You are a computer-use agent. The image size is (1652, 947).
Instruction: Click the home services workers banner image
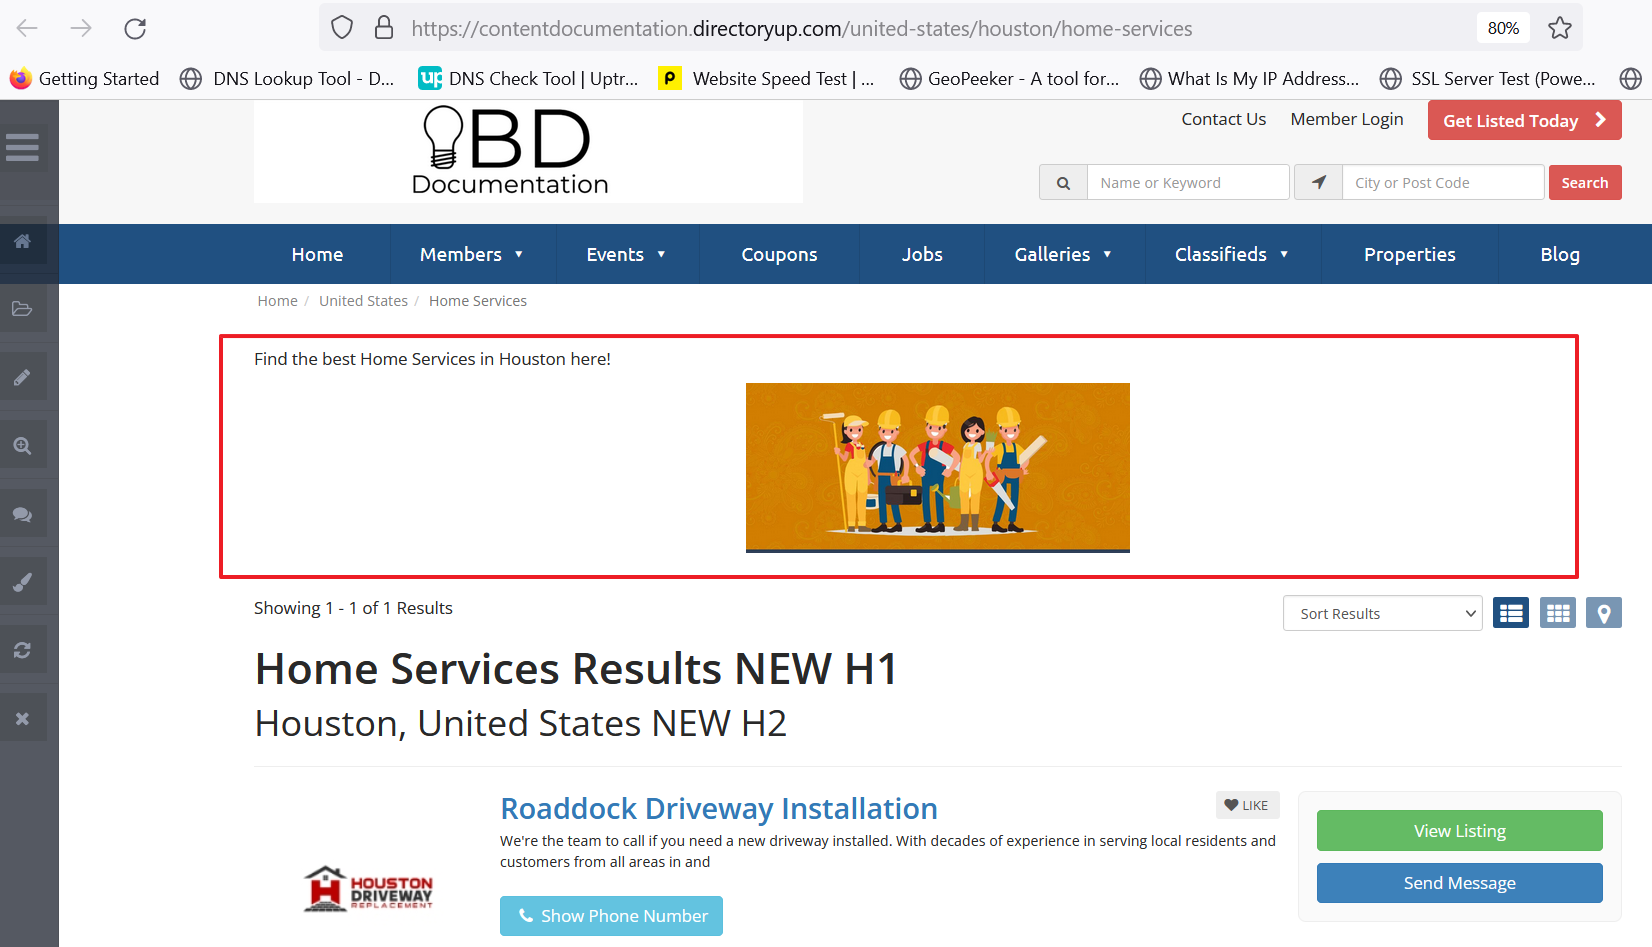[937, 467]
